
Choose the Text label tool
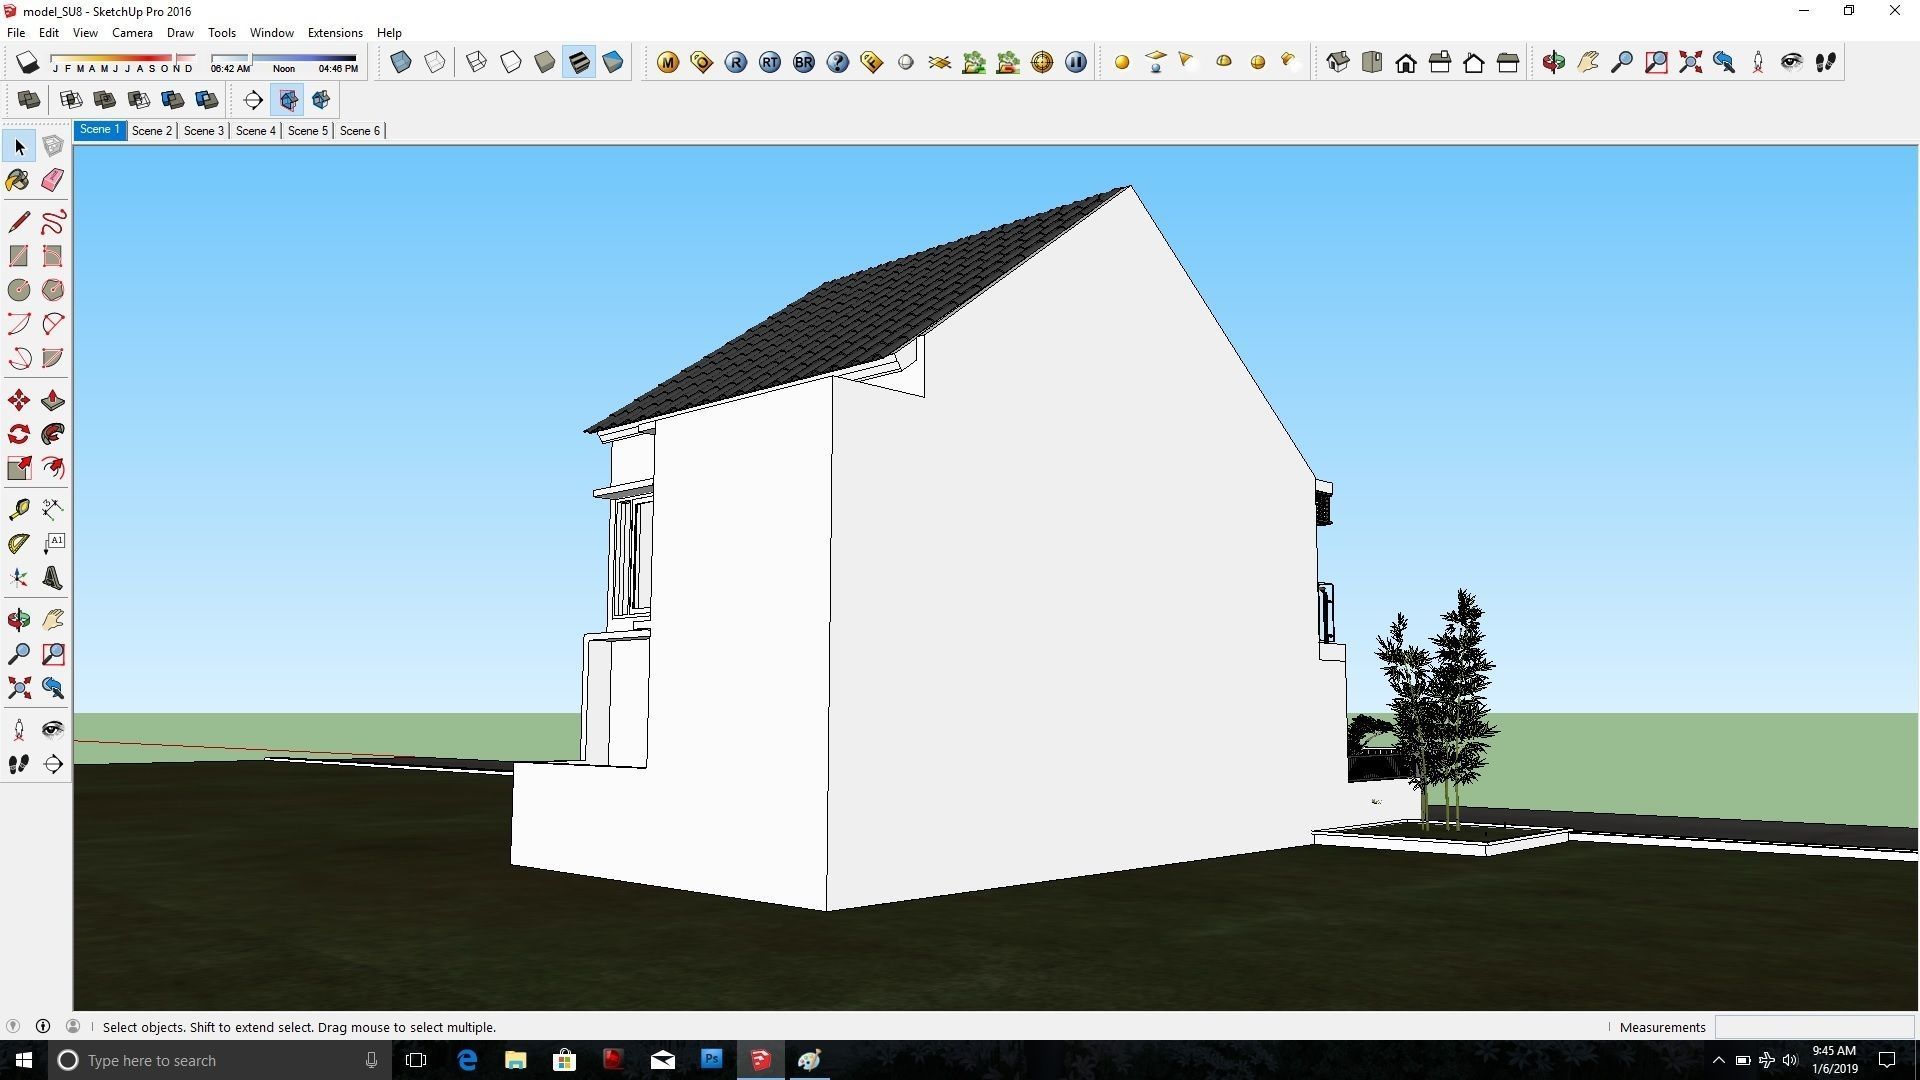pyautogui.click(x=53, y=544)
